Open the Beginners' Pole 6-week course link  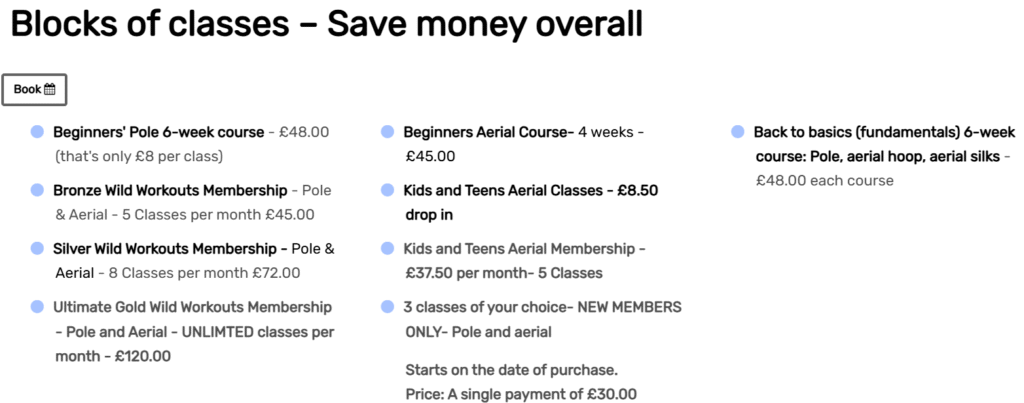pos(159,133)
